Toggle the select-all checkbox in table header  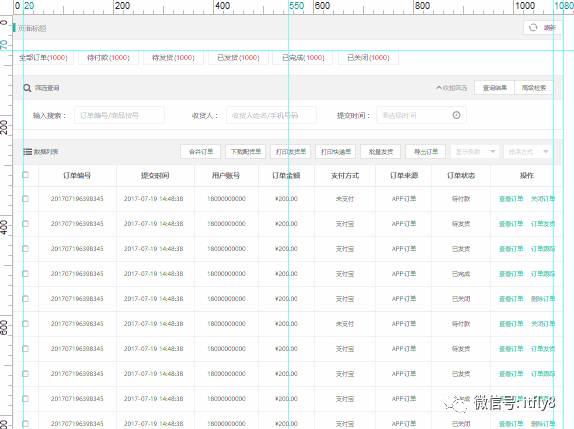point(26,175)
